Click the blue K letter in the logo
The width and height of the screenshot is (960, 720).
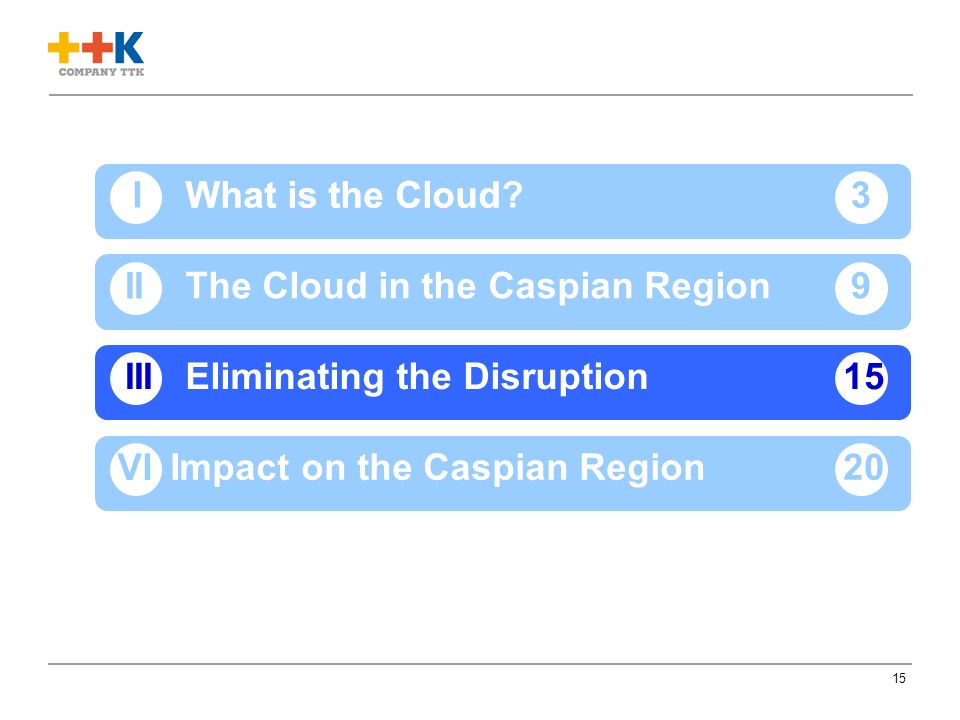coord(129,47)
